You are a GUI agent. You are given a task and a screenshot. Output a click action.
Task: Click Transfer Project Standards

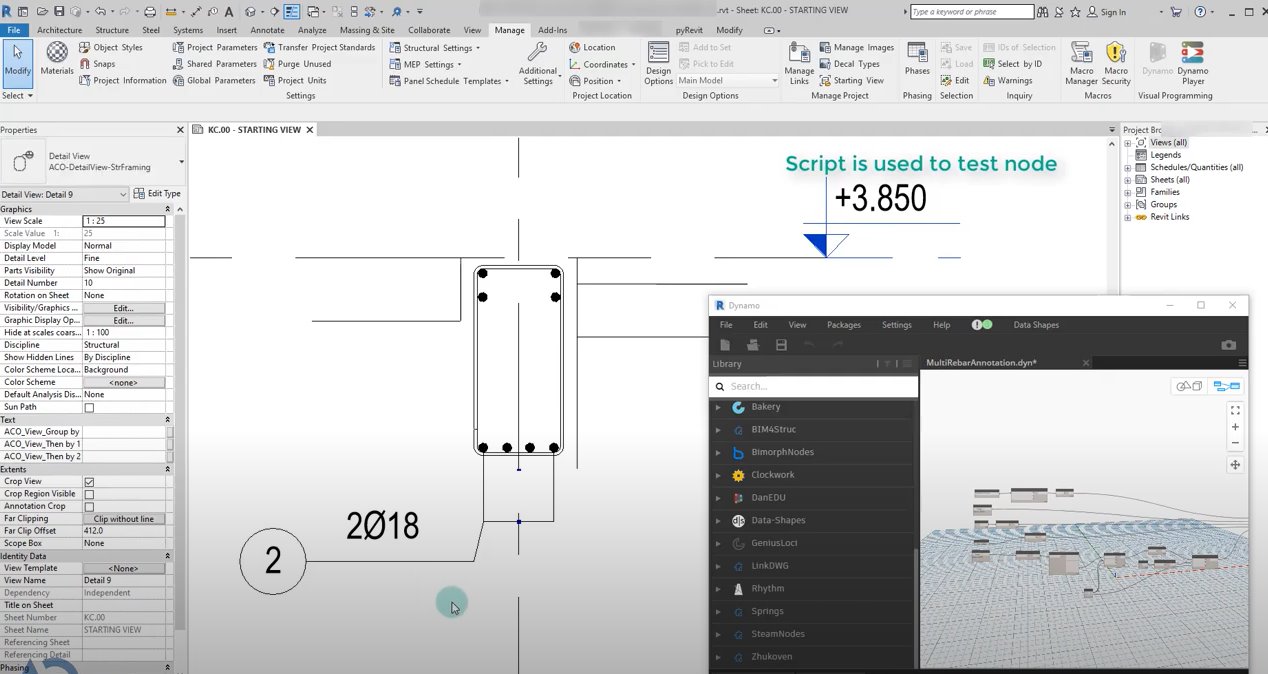point(319,47)
